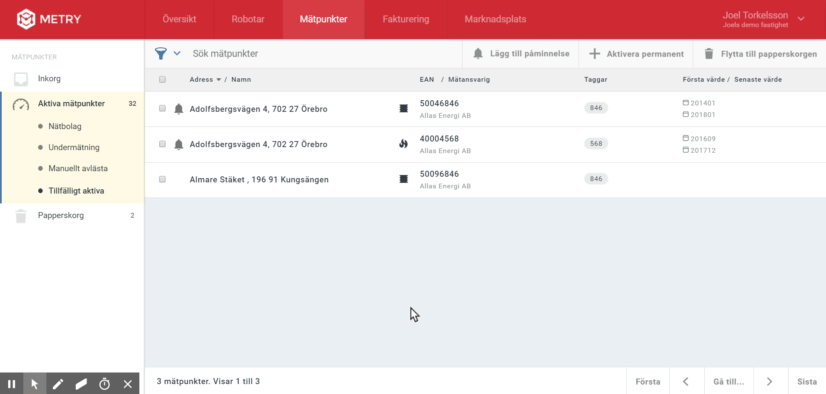Click the Inkorg inbox icon
Image resolution: width=826 pixels, height=394 pixels.
[21, 80]
